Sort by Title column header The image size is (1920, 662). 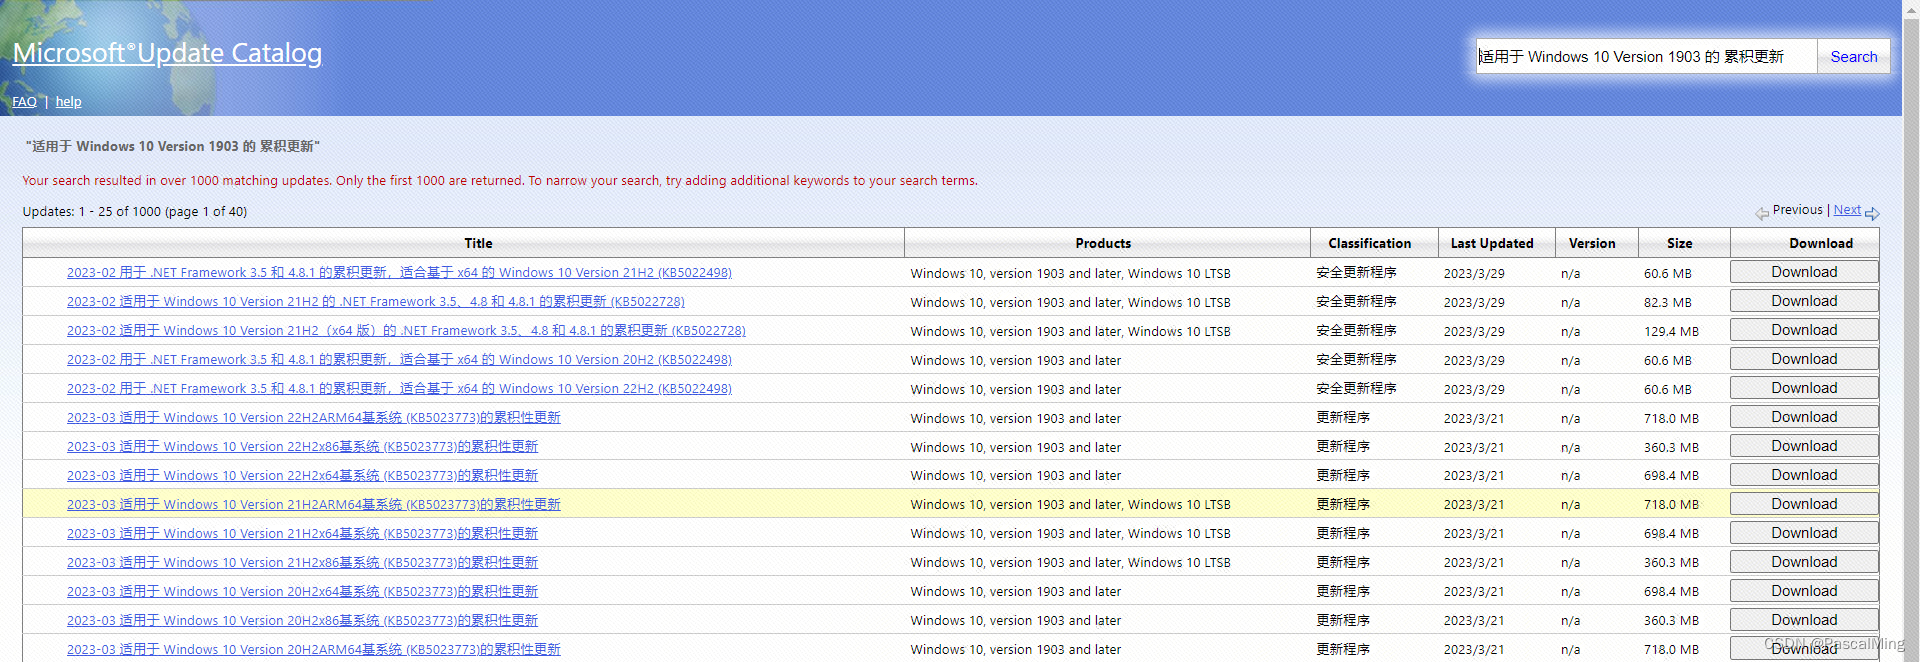(478, 243)
